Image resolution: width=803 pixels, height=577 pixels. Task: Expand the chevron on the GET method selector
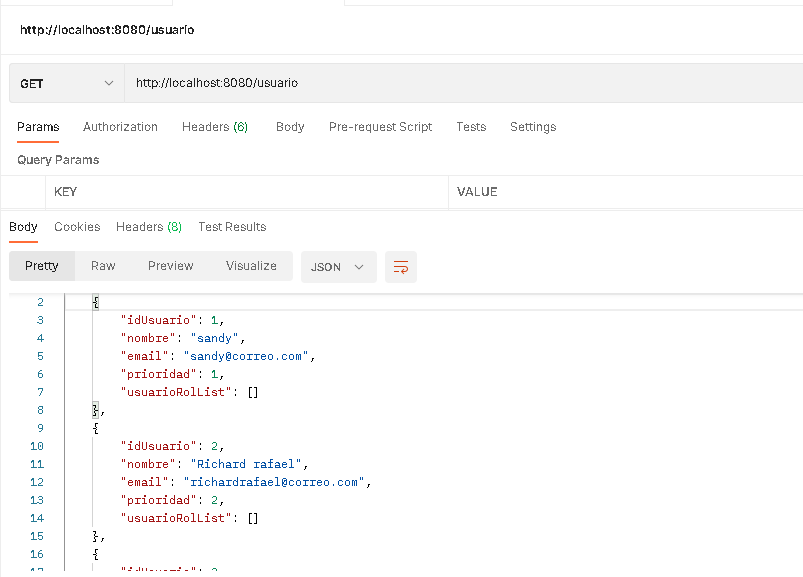tap(110, 83)
